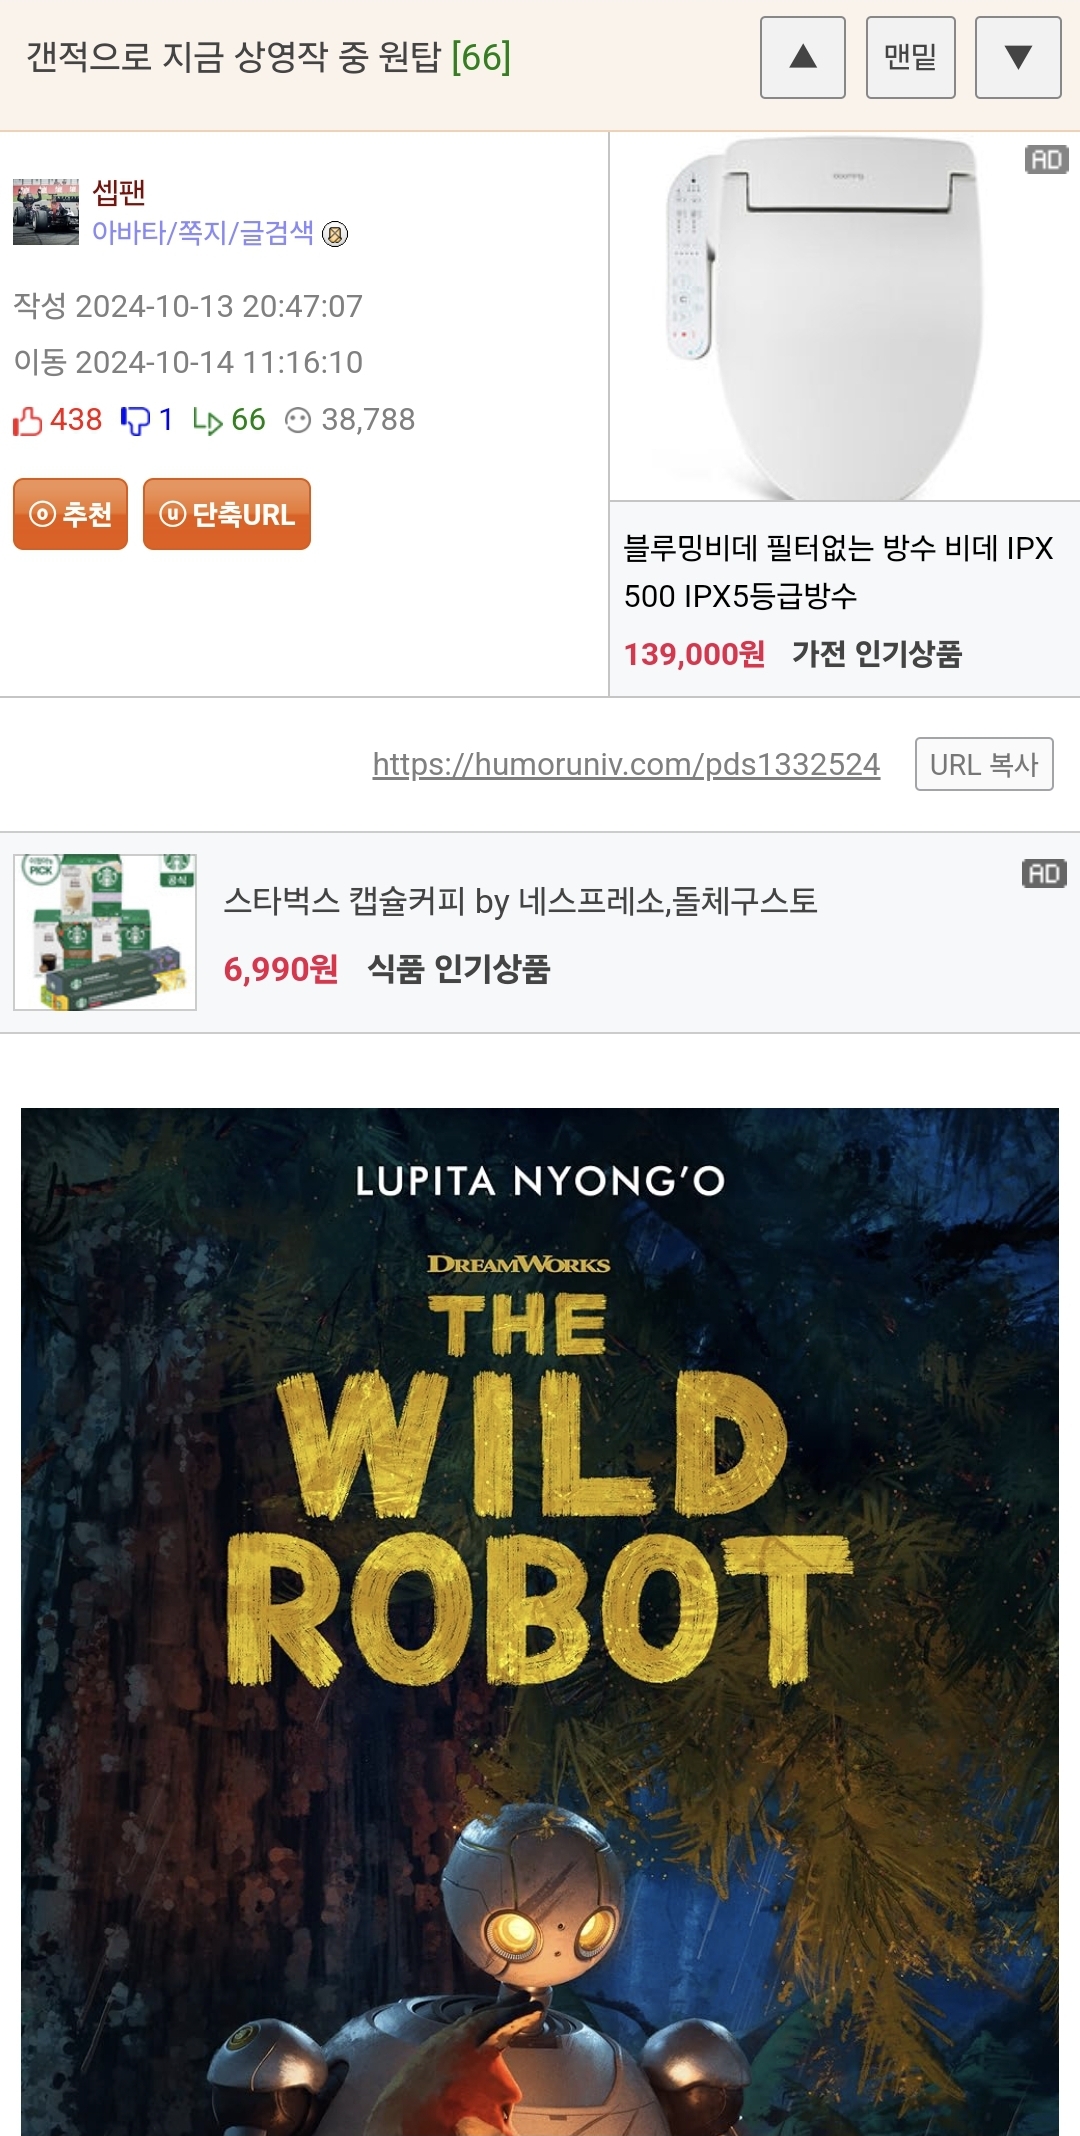
Task: Recommend the post with 추천 button
Action: [70, 514]
